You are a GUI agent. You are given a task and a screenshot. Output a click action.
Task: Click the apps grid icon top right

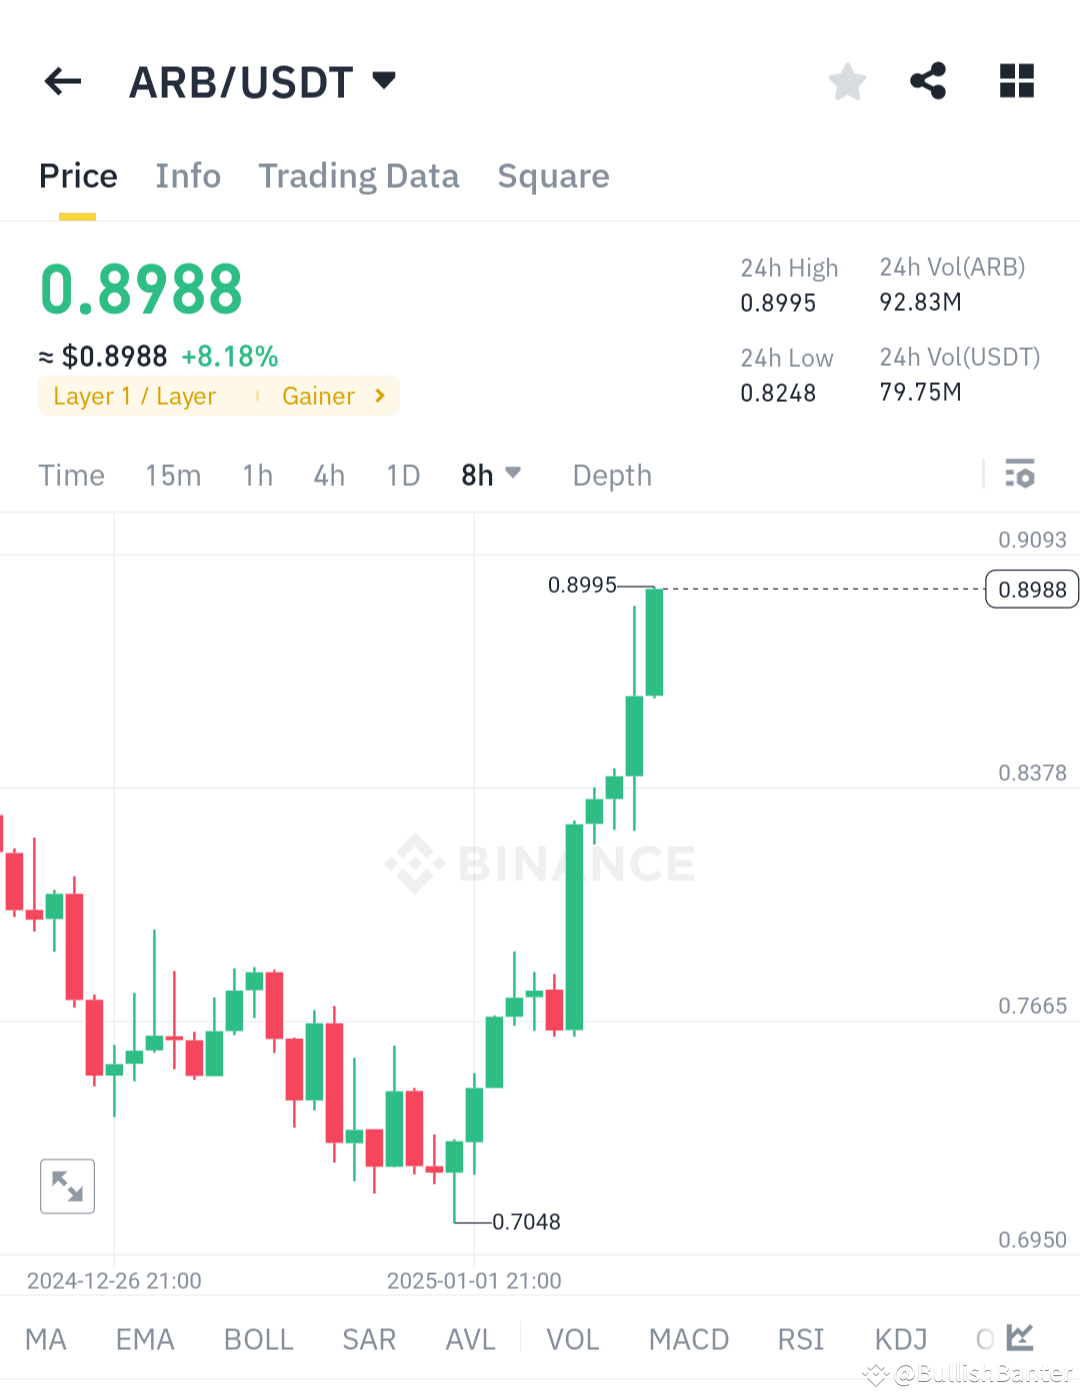point(1016,81)
